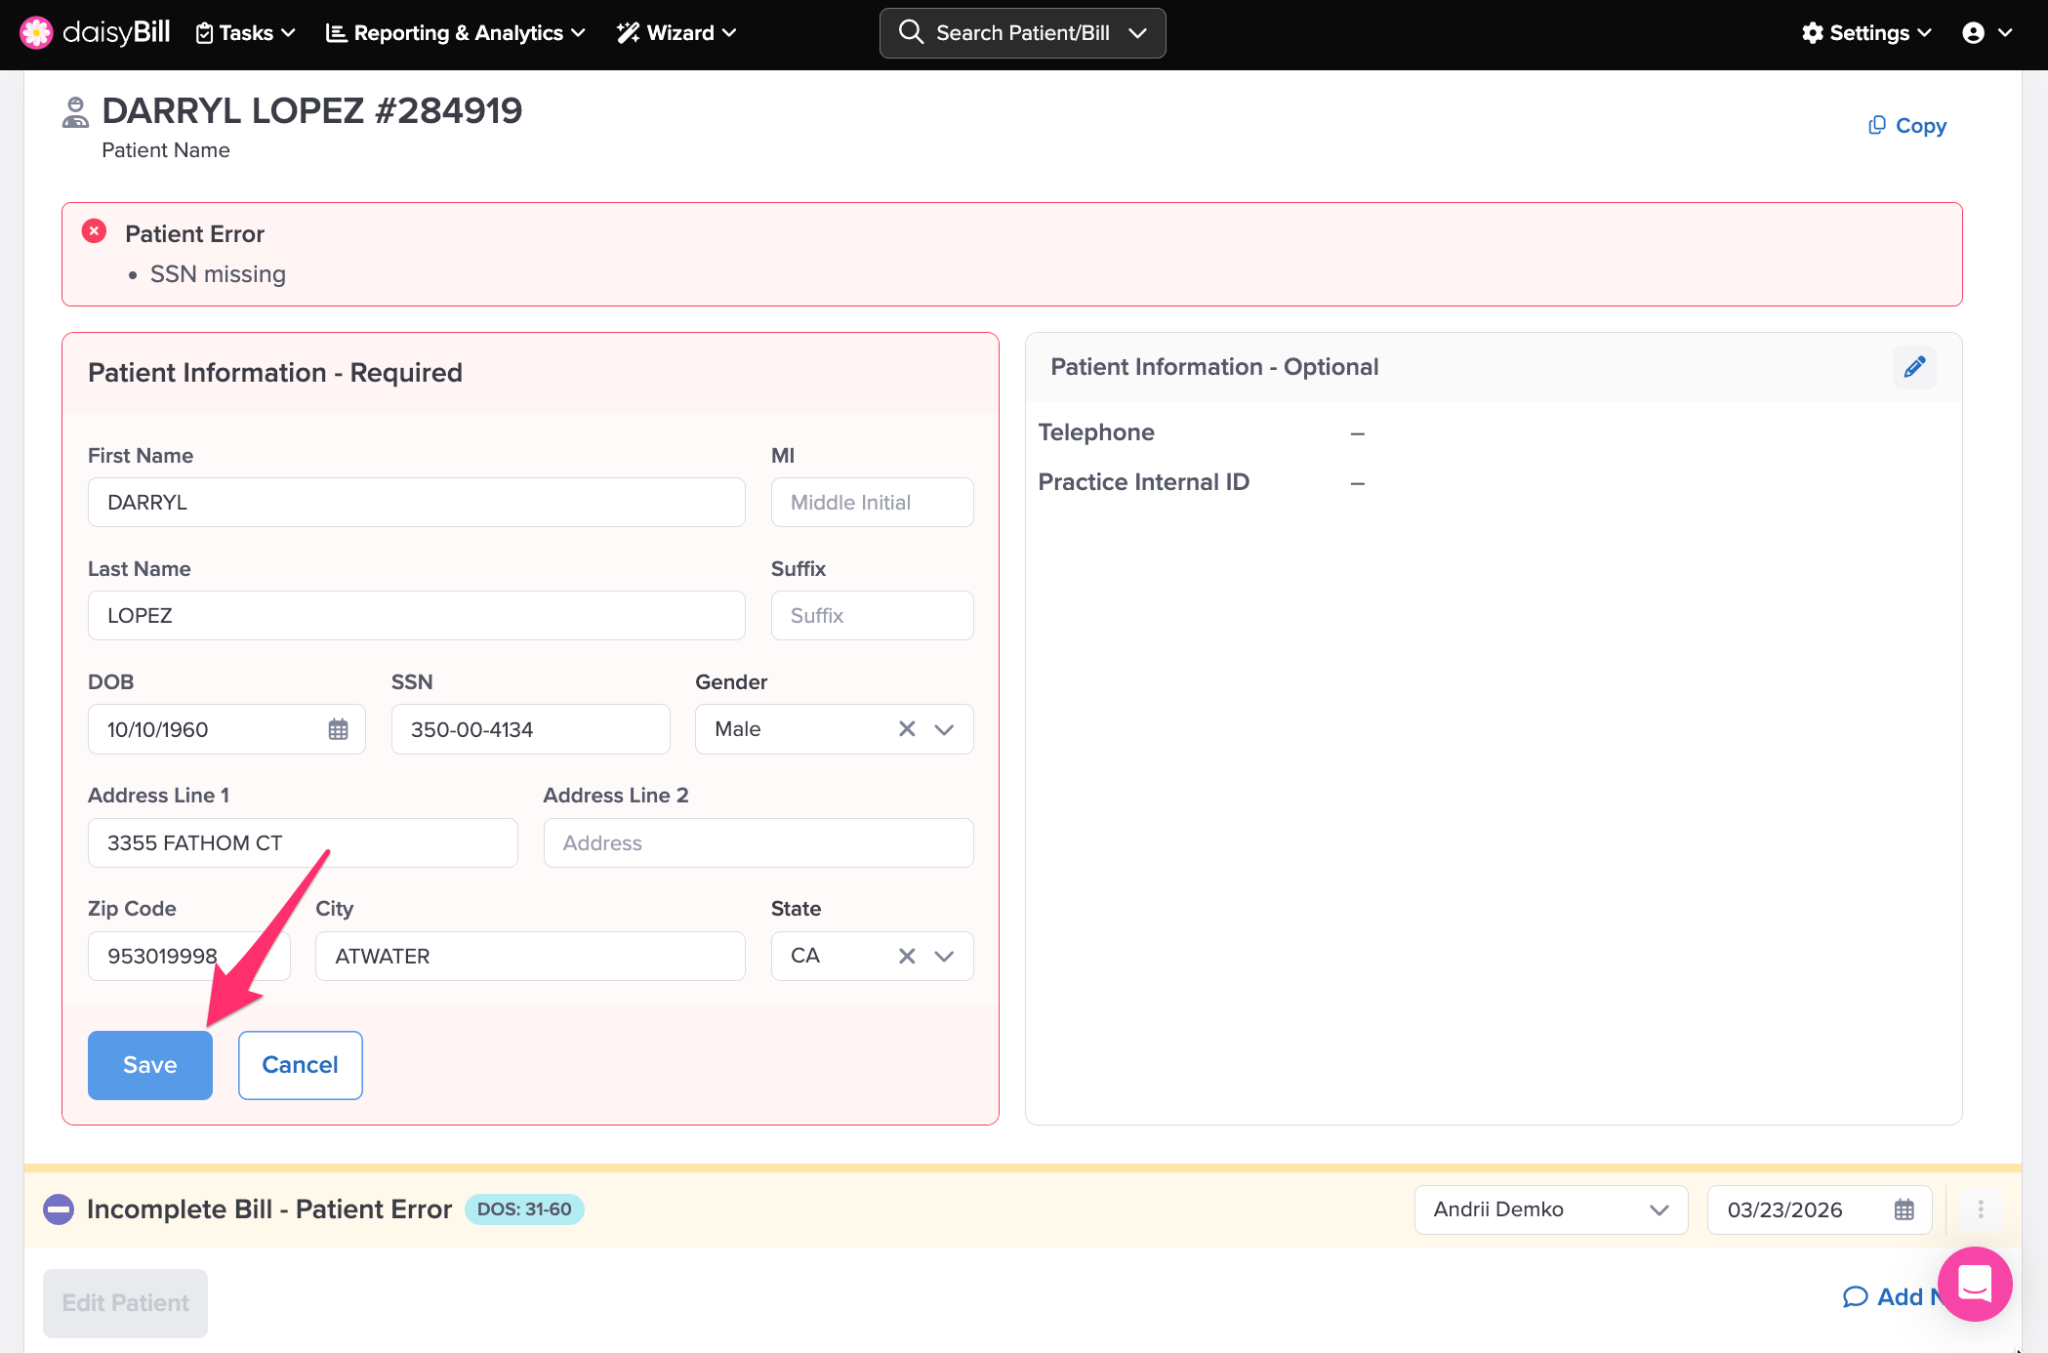This screenshot has width=2048, height=1353.
Task: Clear the CA state selection X
Action: pyautogui.click(x=906, y=956)
